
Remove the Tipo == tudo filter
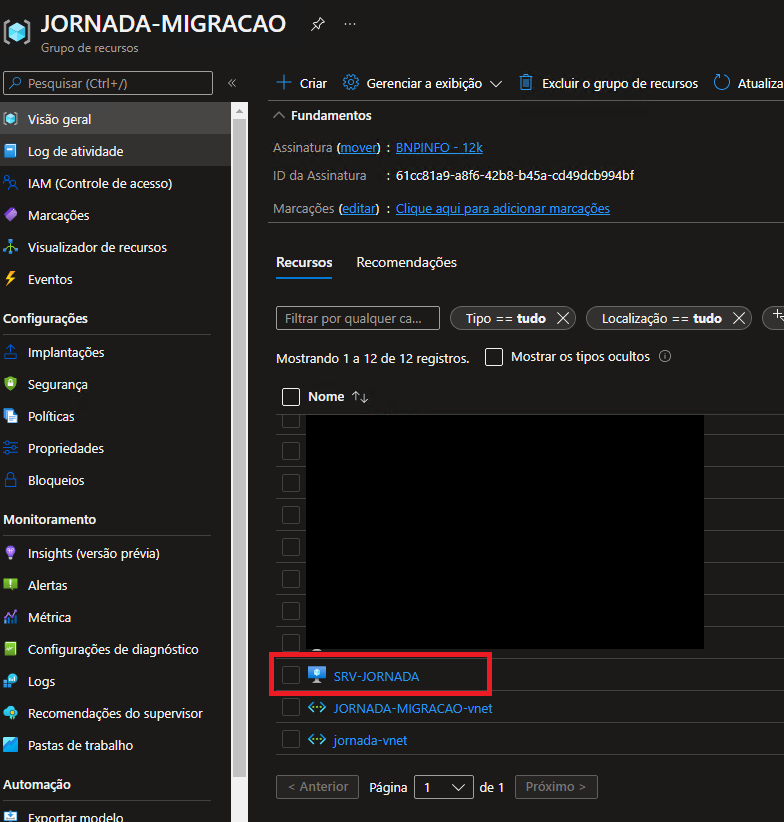tap(563, 318)
